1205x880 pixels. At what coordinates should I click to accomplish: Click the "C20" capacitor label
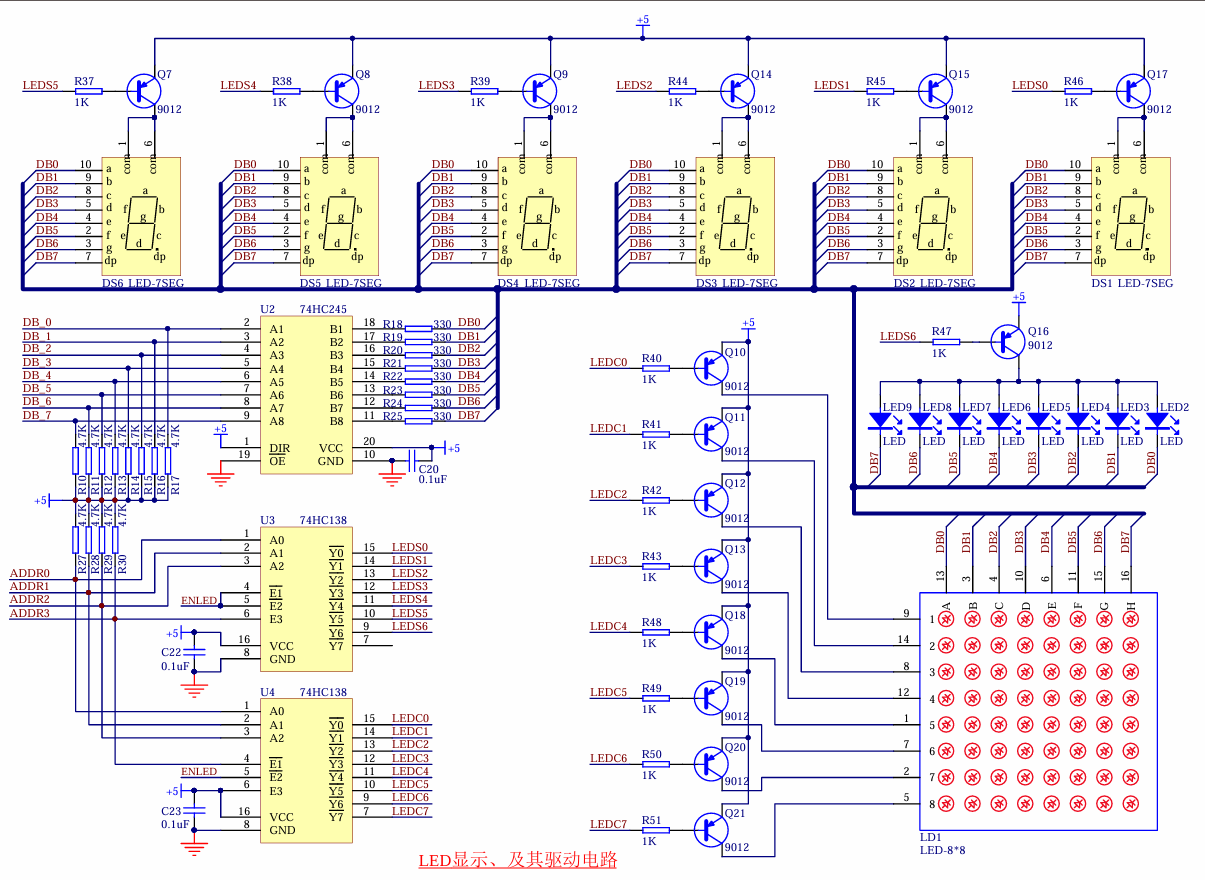pyautogui.click(x=429, y=468)
